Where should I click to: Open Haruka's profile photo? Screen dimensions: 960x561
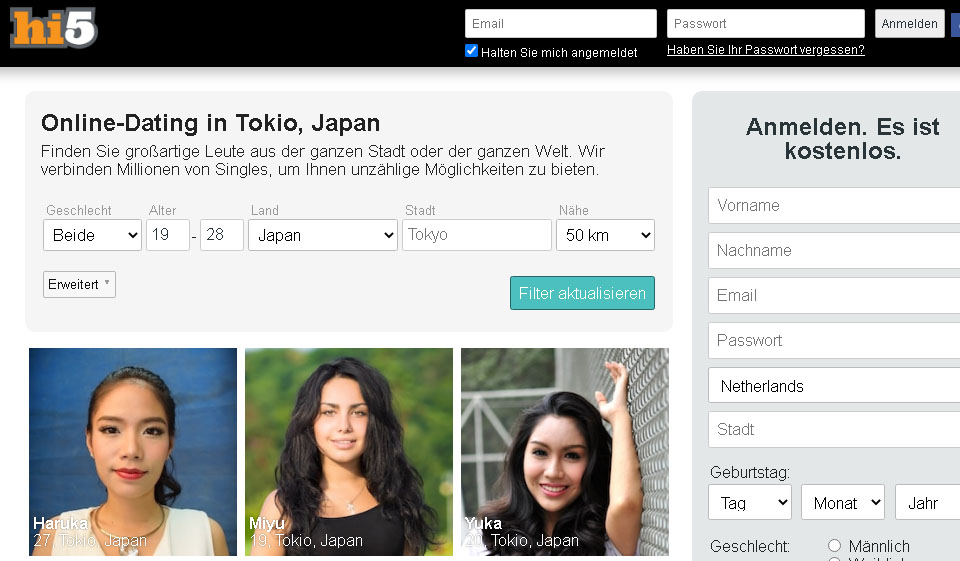[133, 450]
